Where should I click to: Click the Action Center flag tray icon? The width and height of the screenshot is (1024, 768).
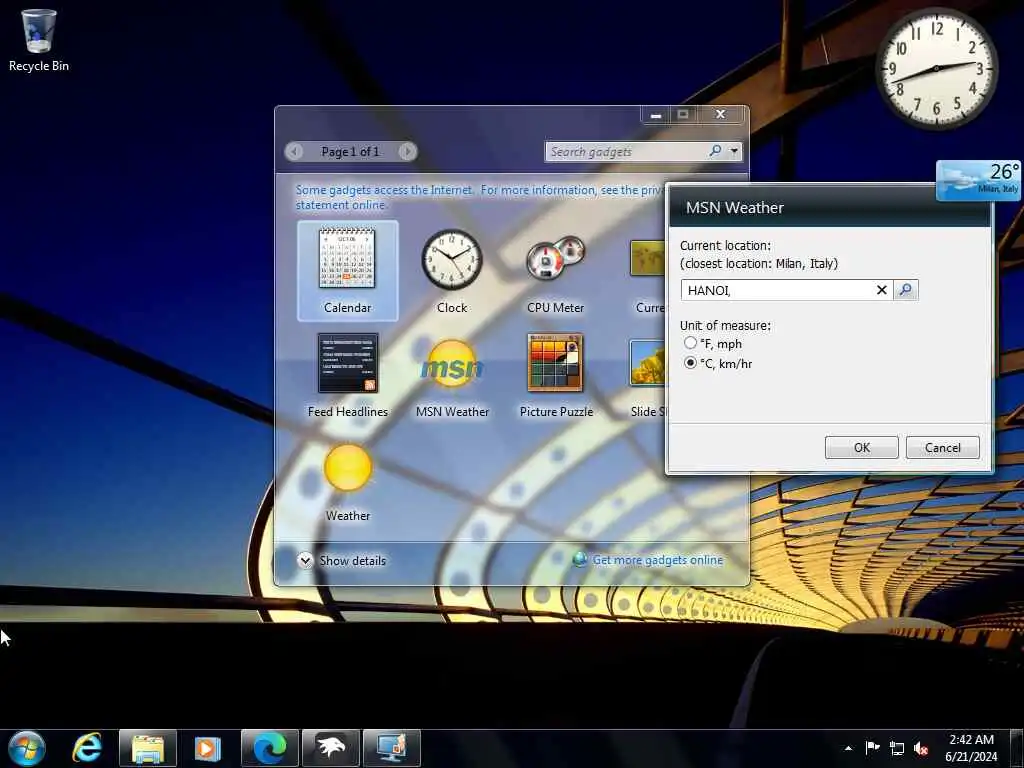point(872,748)
